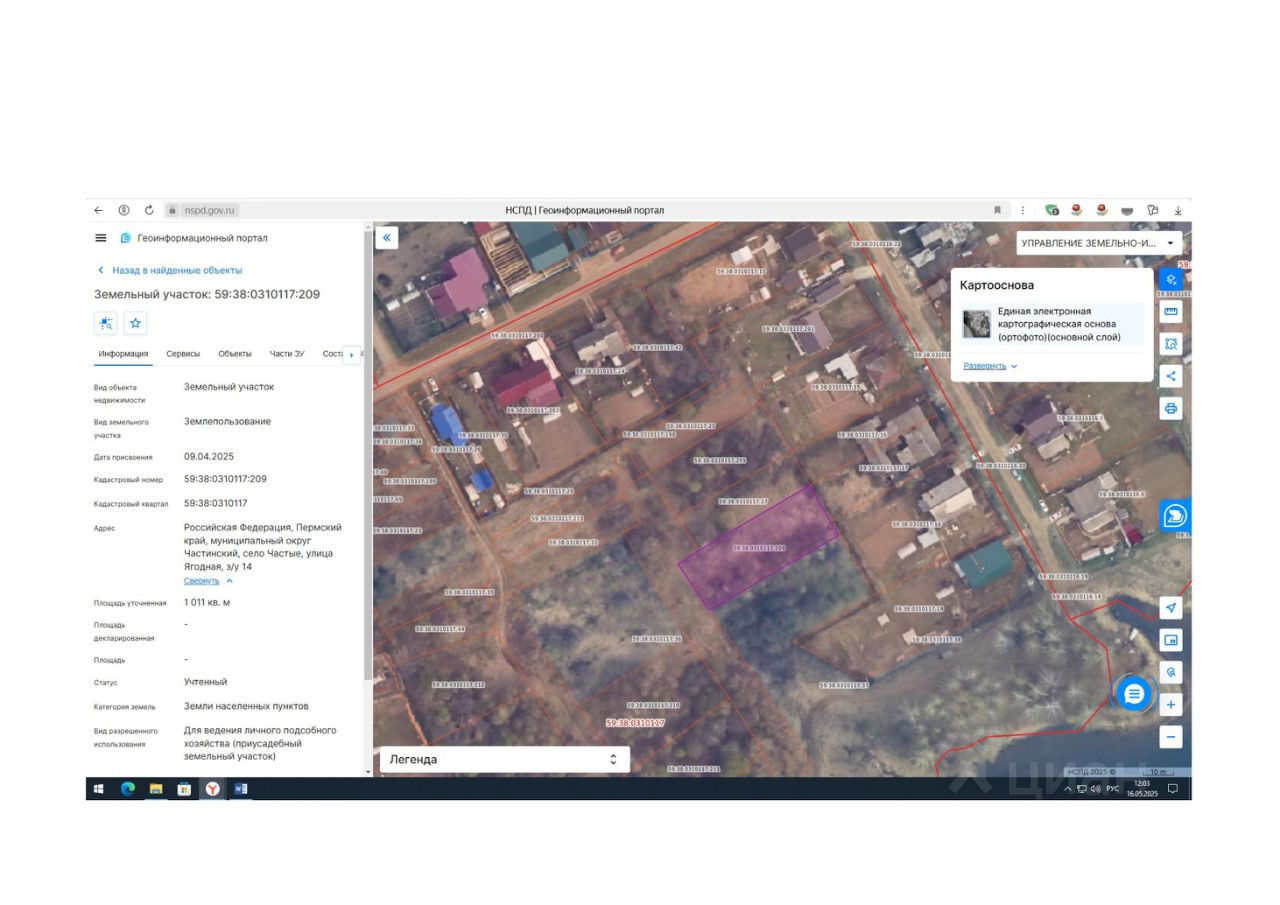Click the area value 1 011 кв. м
Screen dimensions: 1280x905
click(207, 603)
